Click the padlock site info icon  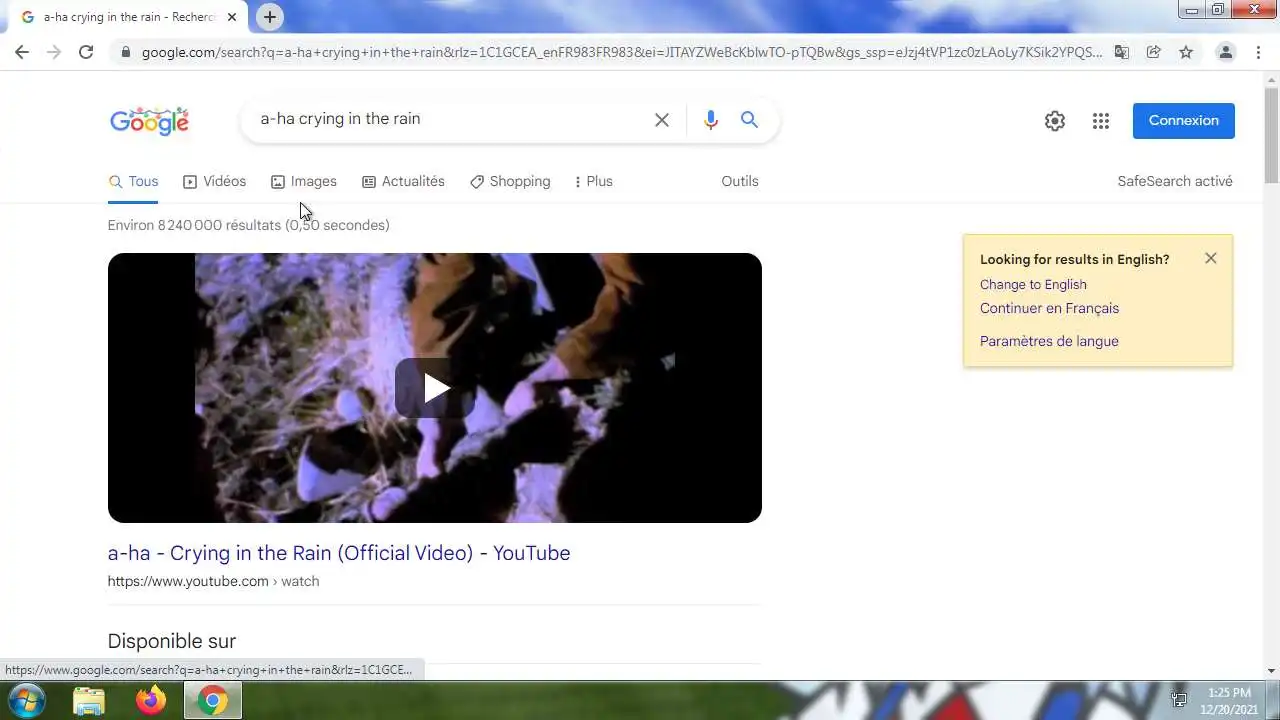pyautogui.click(x=126, y=52)
